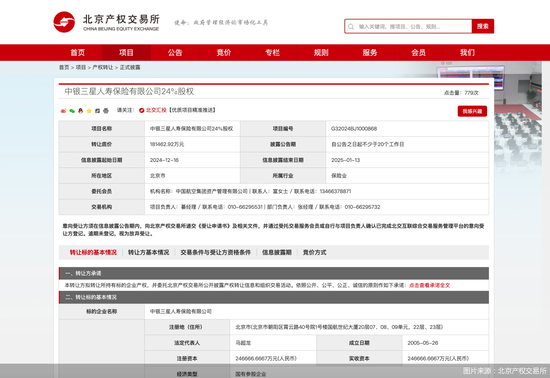The width and height of the screenshot is (550, 378).
Task: Click section header 二、转让标的基本情况
Action: (274, 297)
